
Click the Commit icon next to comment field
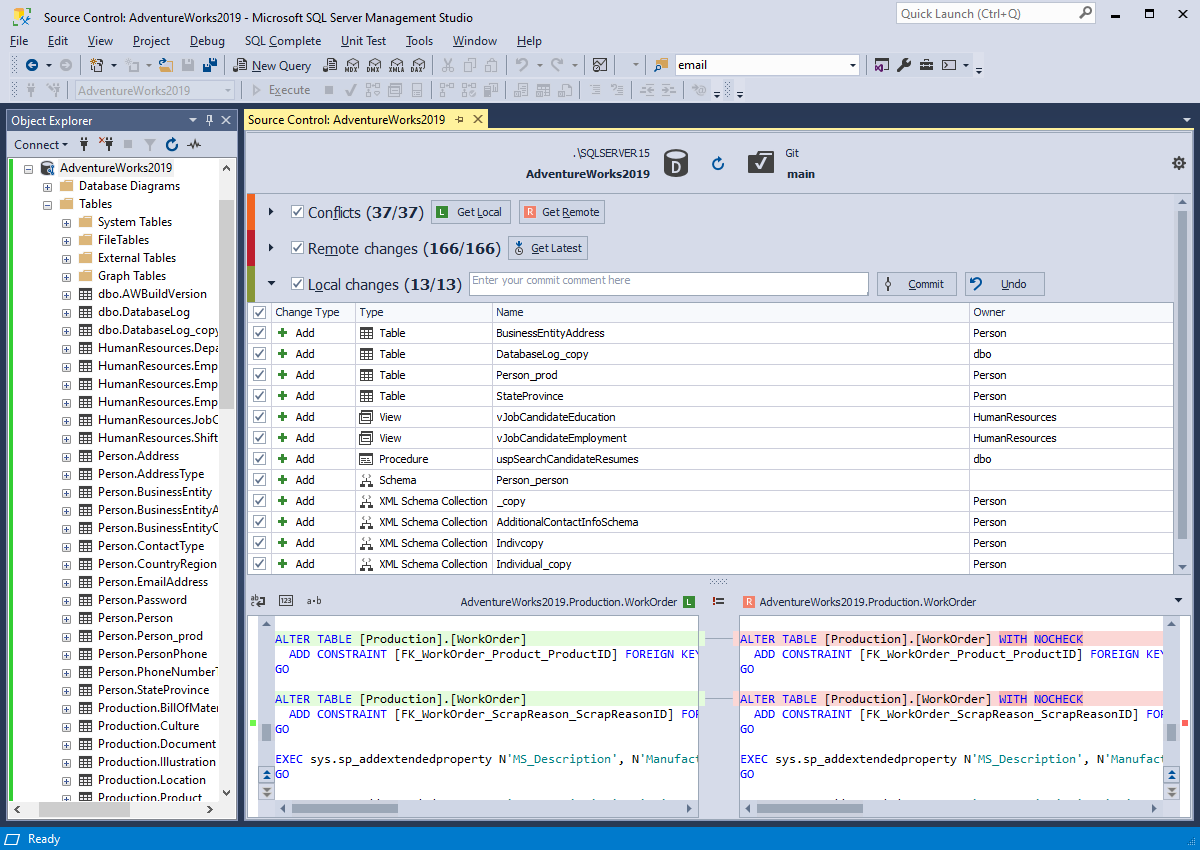(x=889, y=283)
